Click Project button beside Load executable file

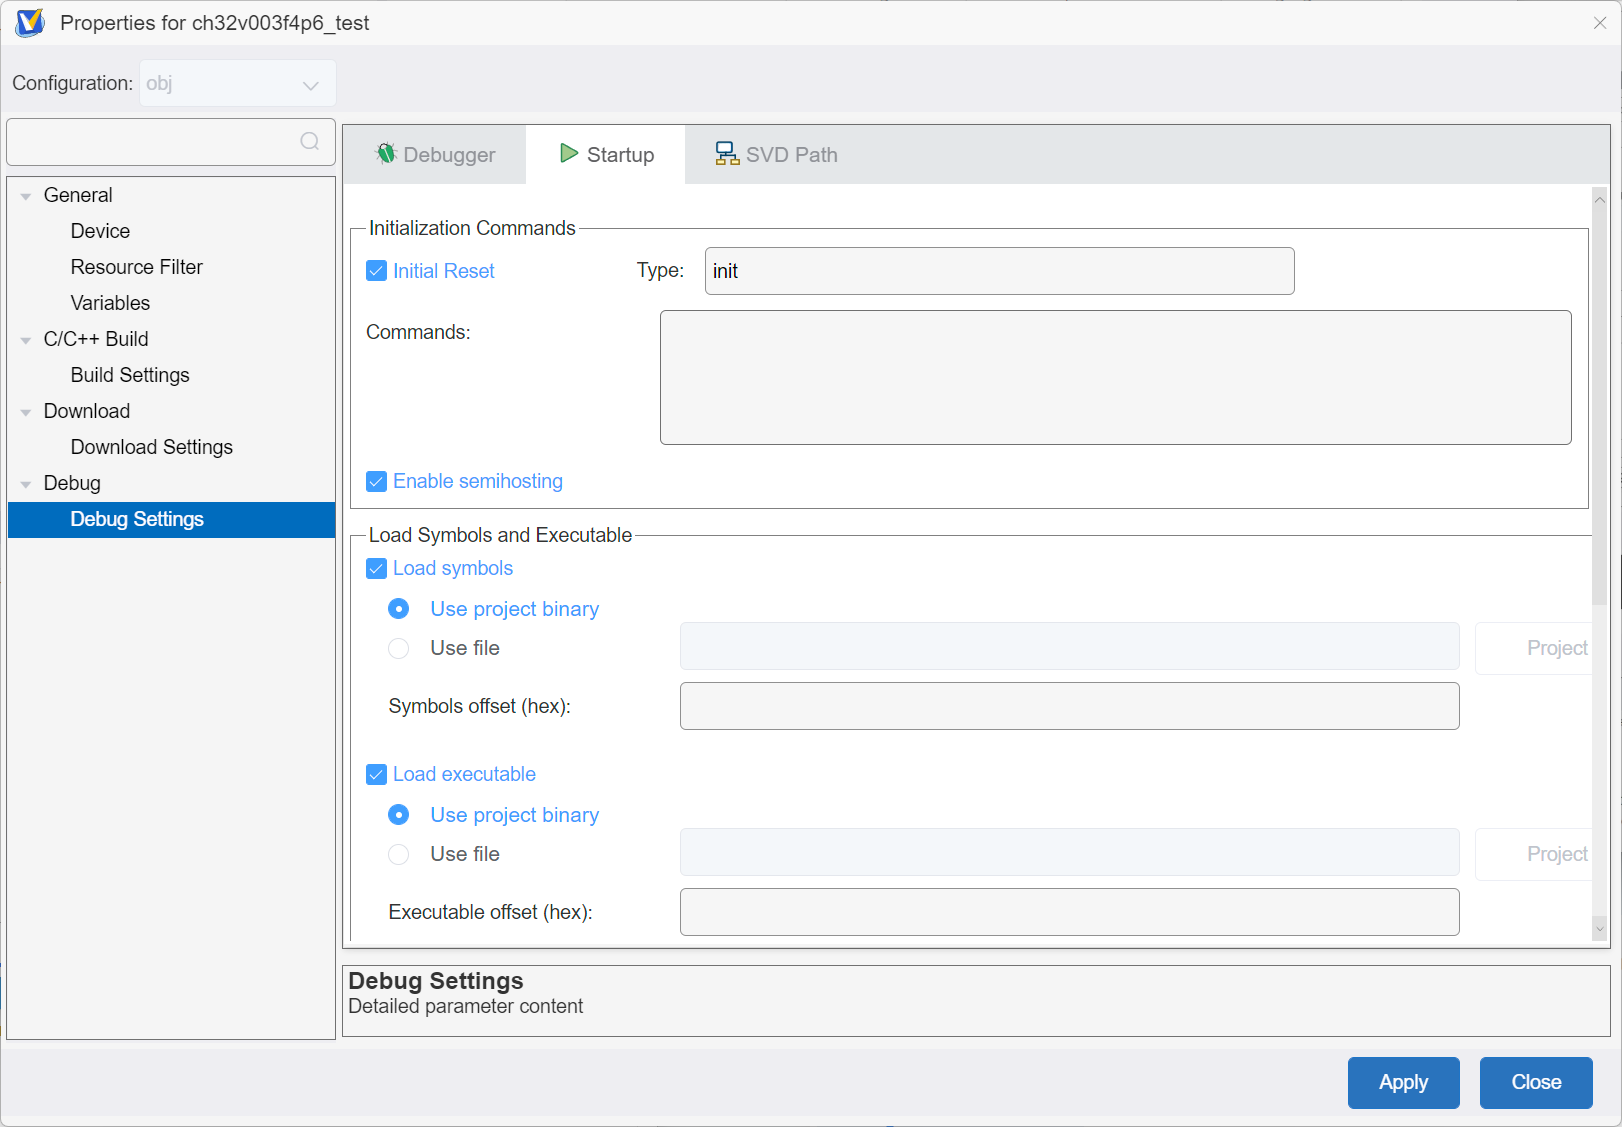click(1534, 854)
